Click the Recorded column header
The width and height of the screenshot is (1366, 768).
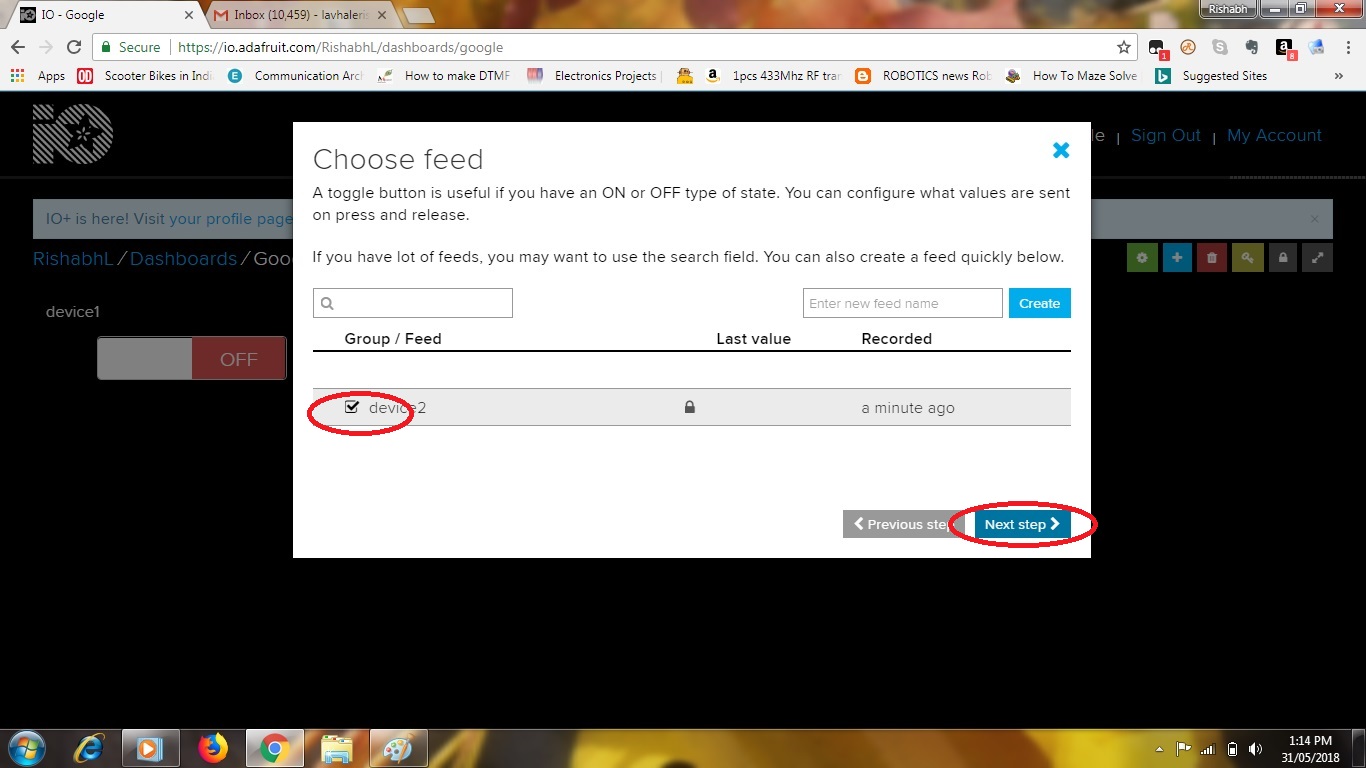pyautogui.click(x=896, y=339)
